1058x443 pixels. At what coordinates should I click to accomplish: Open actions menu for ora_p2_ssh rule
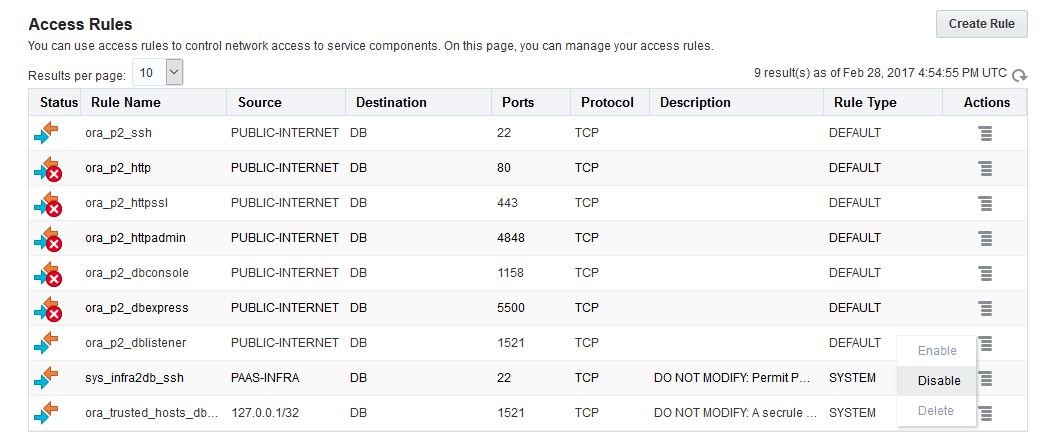[x=985, y=133]
